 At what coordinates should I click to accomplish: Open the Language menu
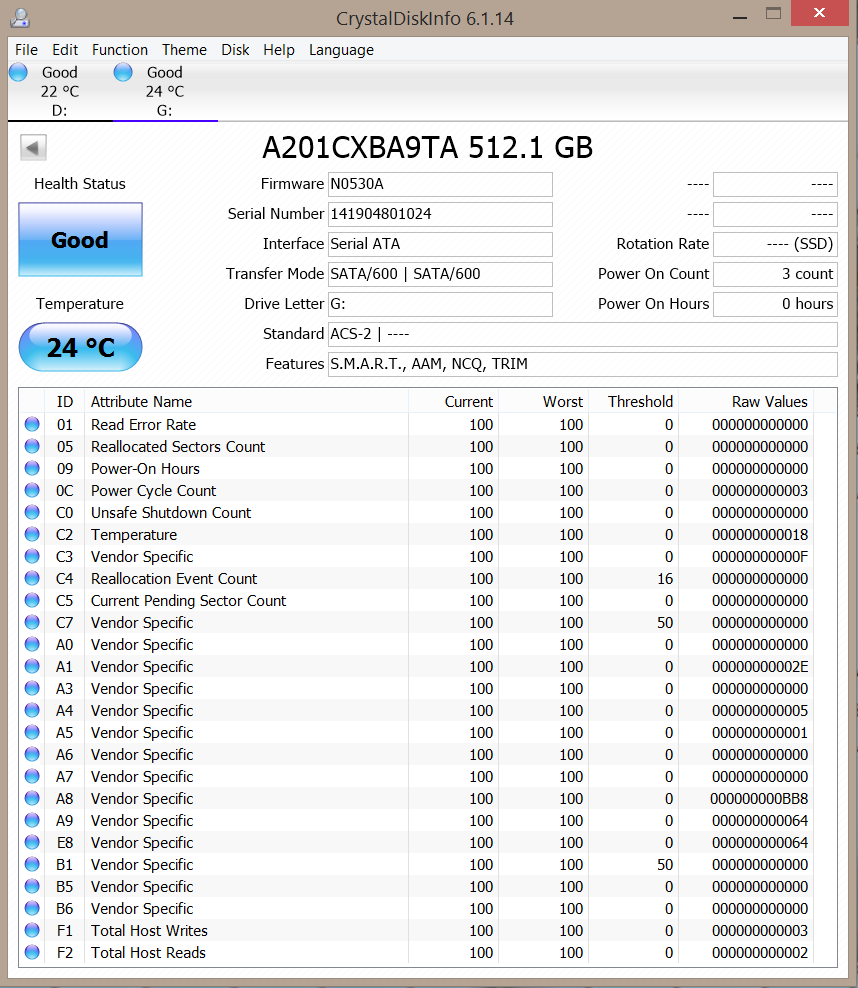tap(341, 50)
